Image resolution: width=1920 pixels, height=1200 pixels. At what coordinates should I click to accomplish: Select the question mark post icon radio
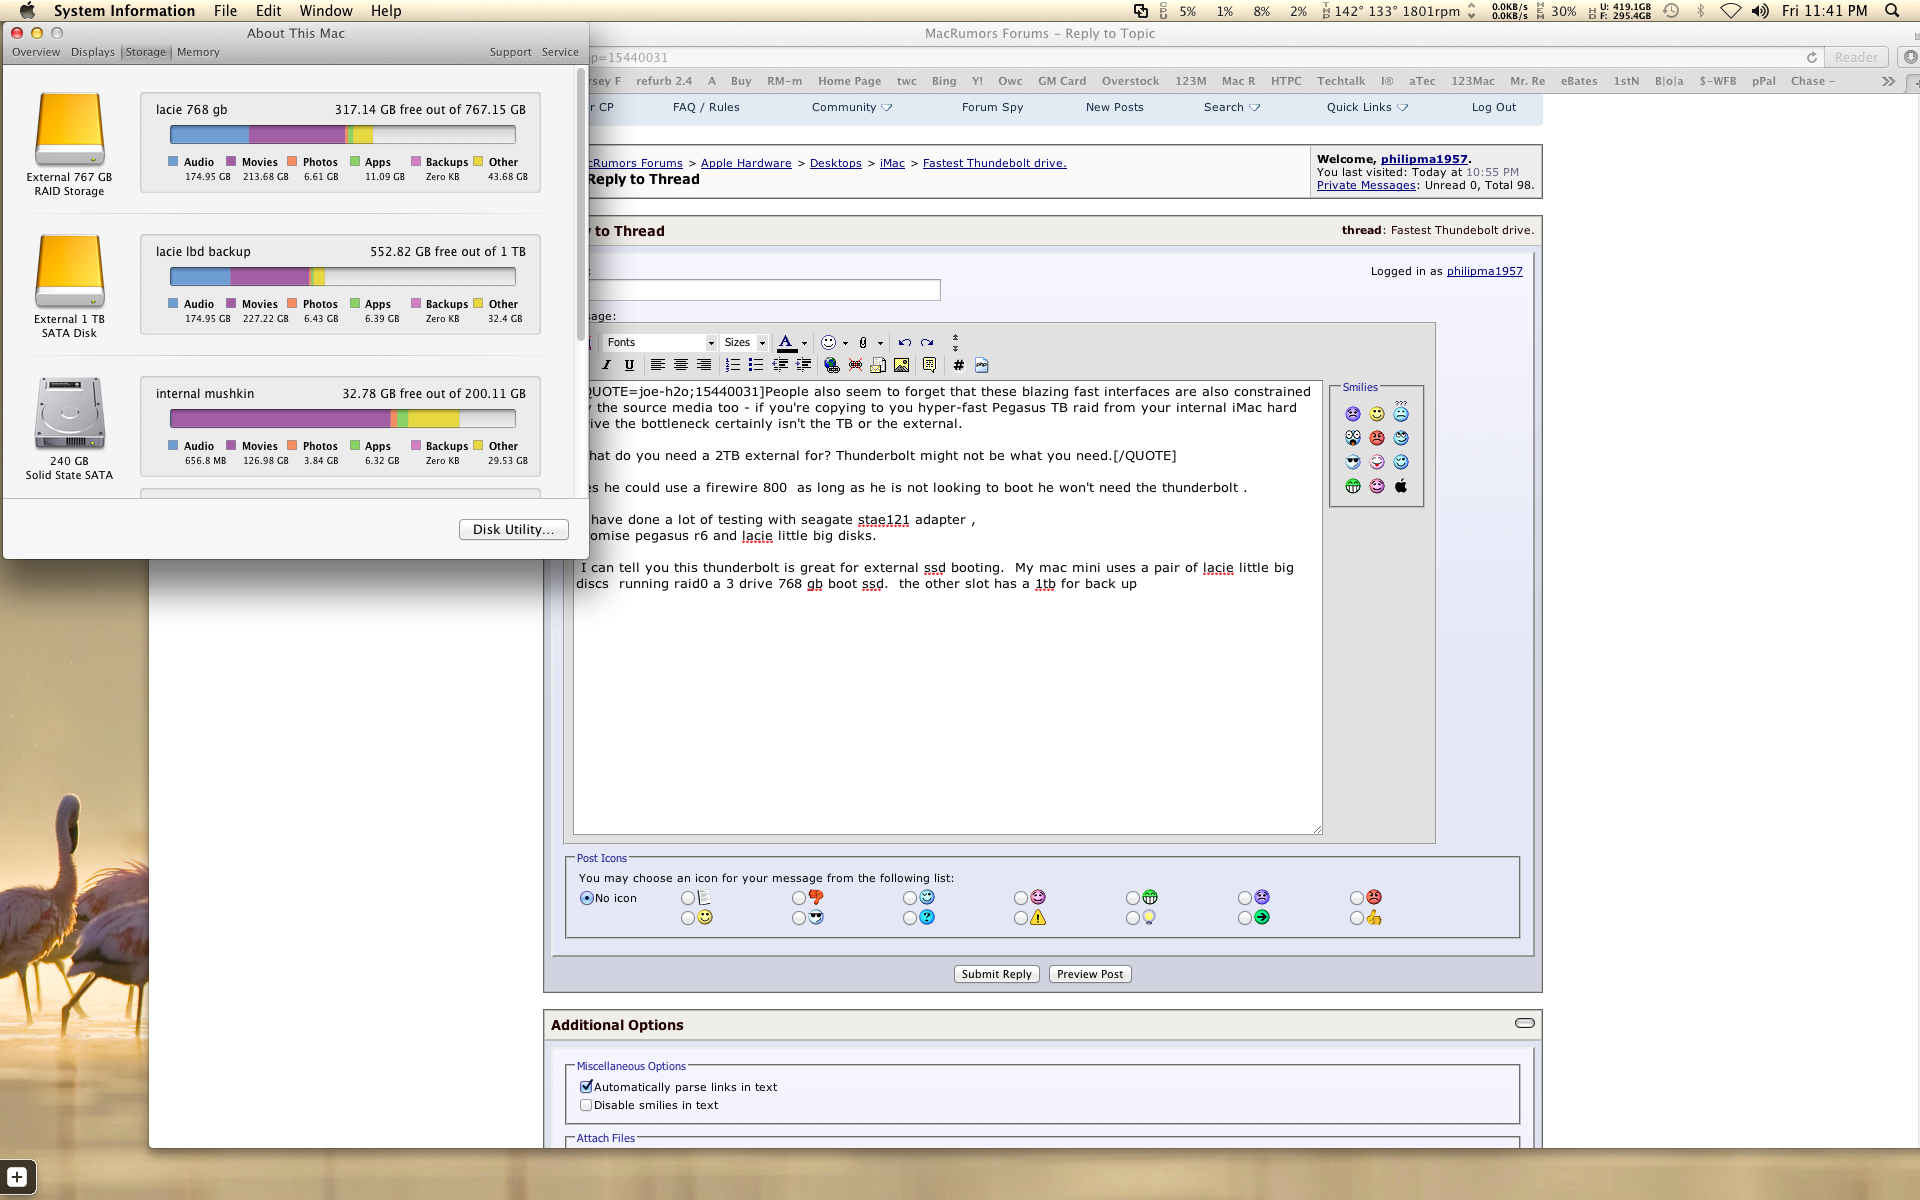[x=909, y=918]
